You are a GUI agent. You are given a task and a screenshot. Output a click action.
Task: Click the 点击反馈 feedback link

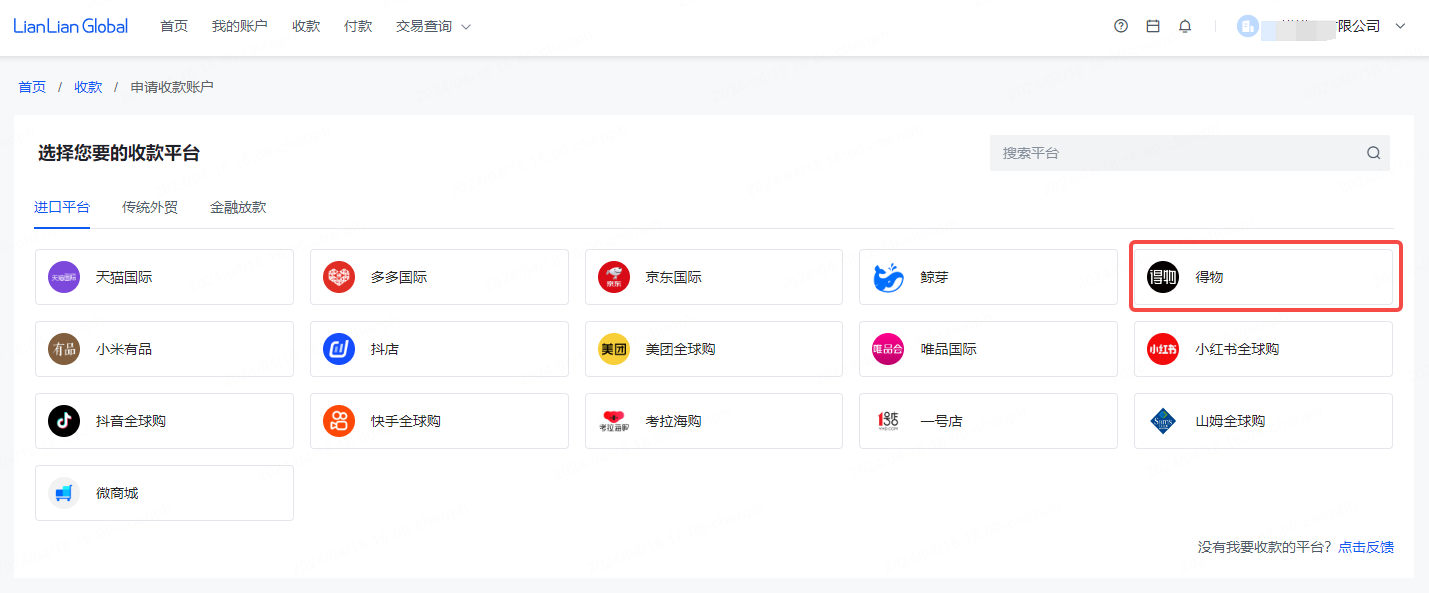(x=1366, y=547)
